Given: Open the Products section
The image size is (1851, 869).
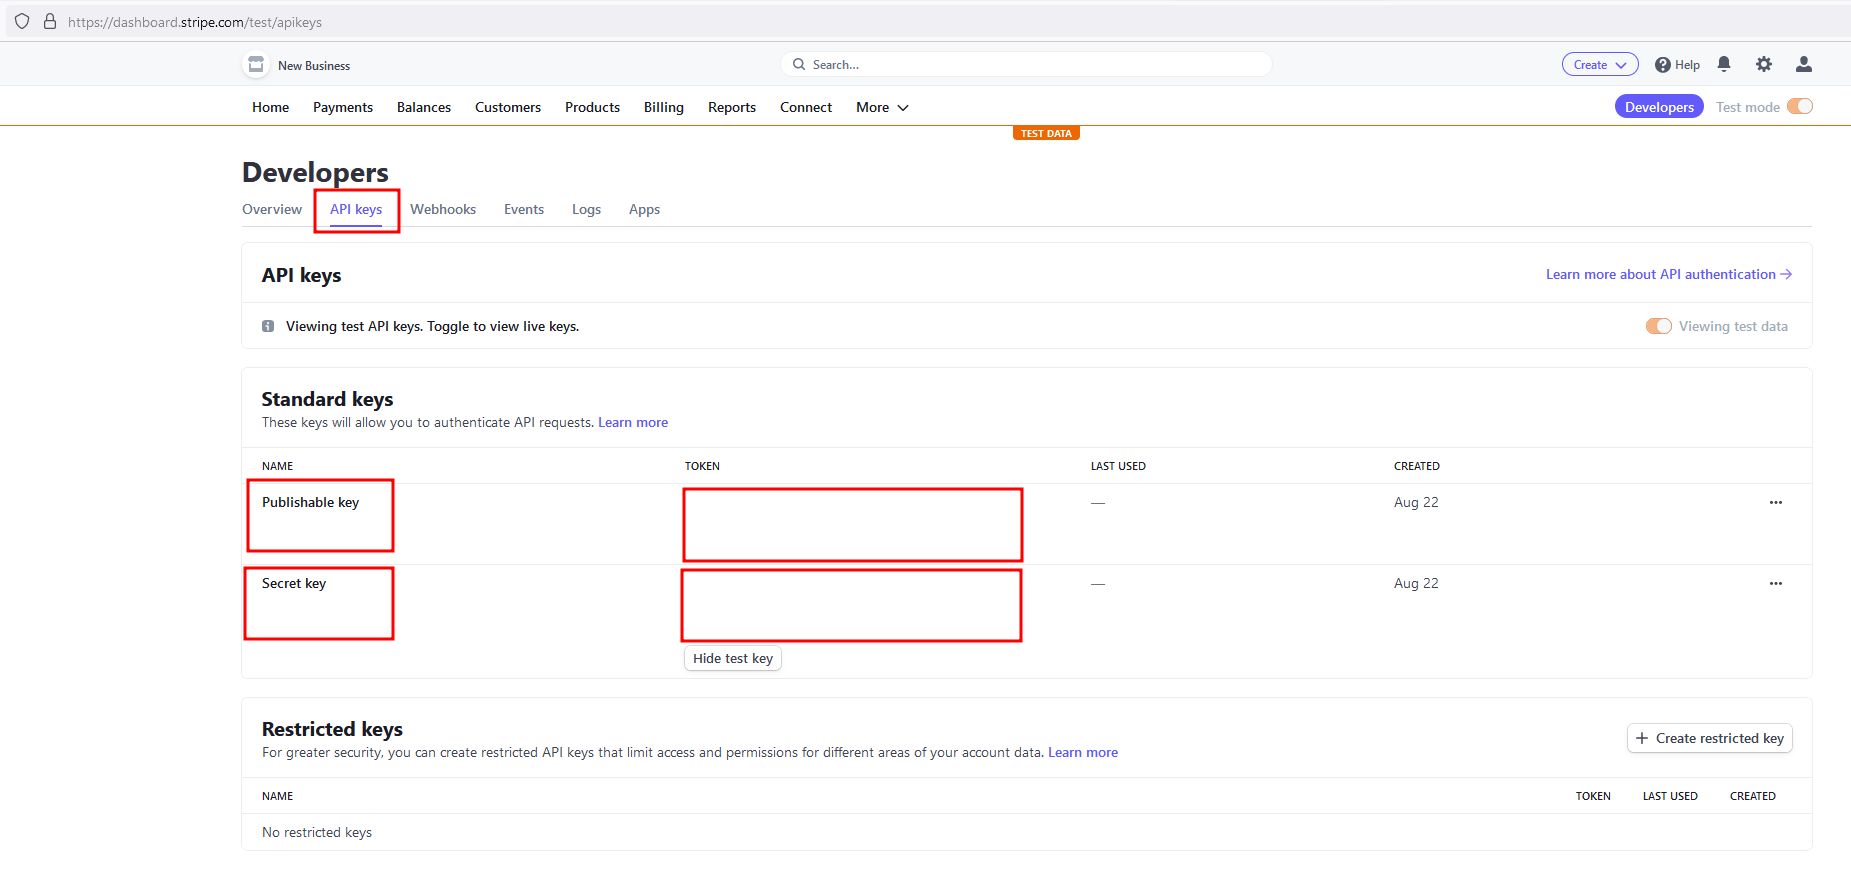Looking at the screenshot, I should coord(592,107).
